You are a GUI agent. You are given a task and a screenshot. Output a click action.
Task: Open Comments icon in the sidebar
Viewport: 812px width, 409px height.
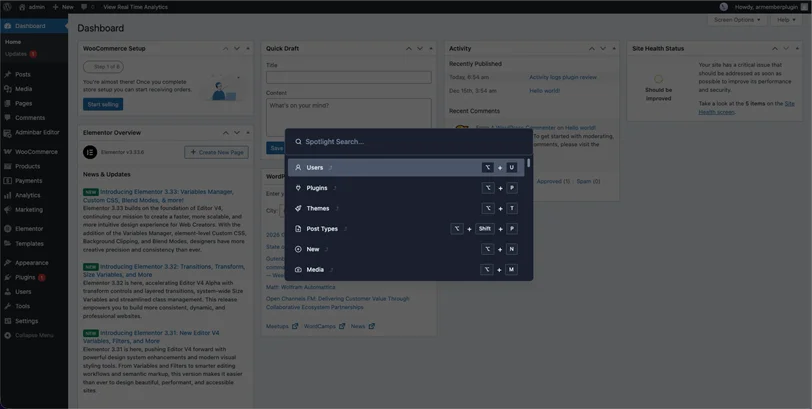[8, 118]
